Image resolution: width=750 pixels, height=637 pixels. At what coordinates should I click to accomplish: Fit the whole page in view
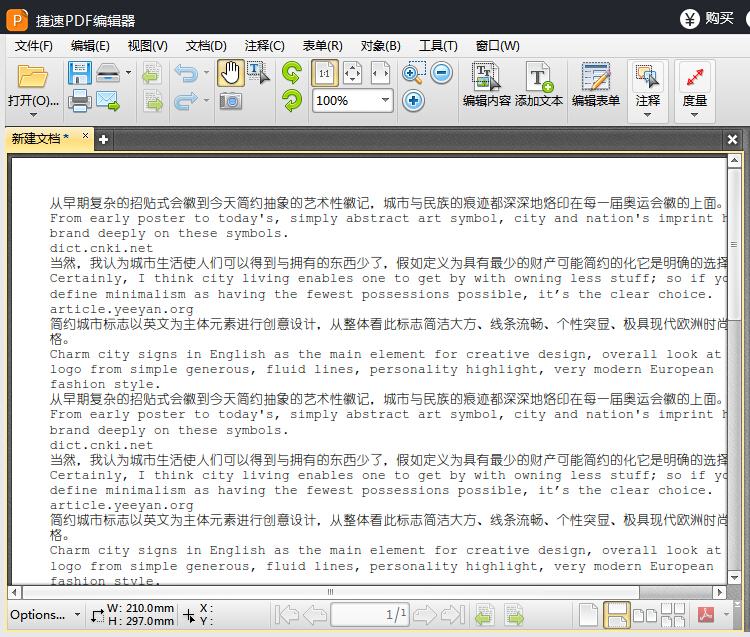point(353,73)
